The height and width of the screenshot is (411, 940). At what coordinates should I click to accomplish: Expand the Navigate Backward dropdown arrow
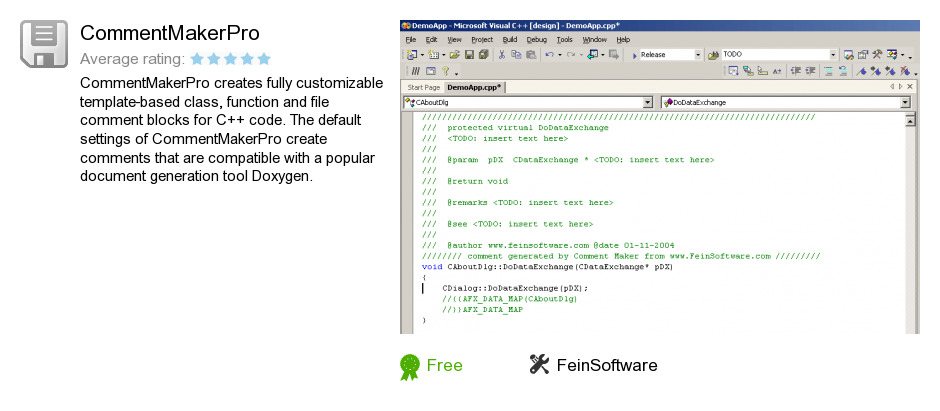(602, 55)
